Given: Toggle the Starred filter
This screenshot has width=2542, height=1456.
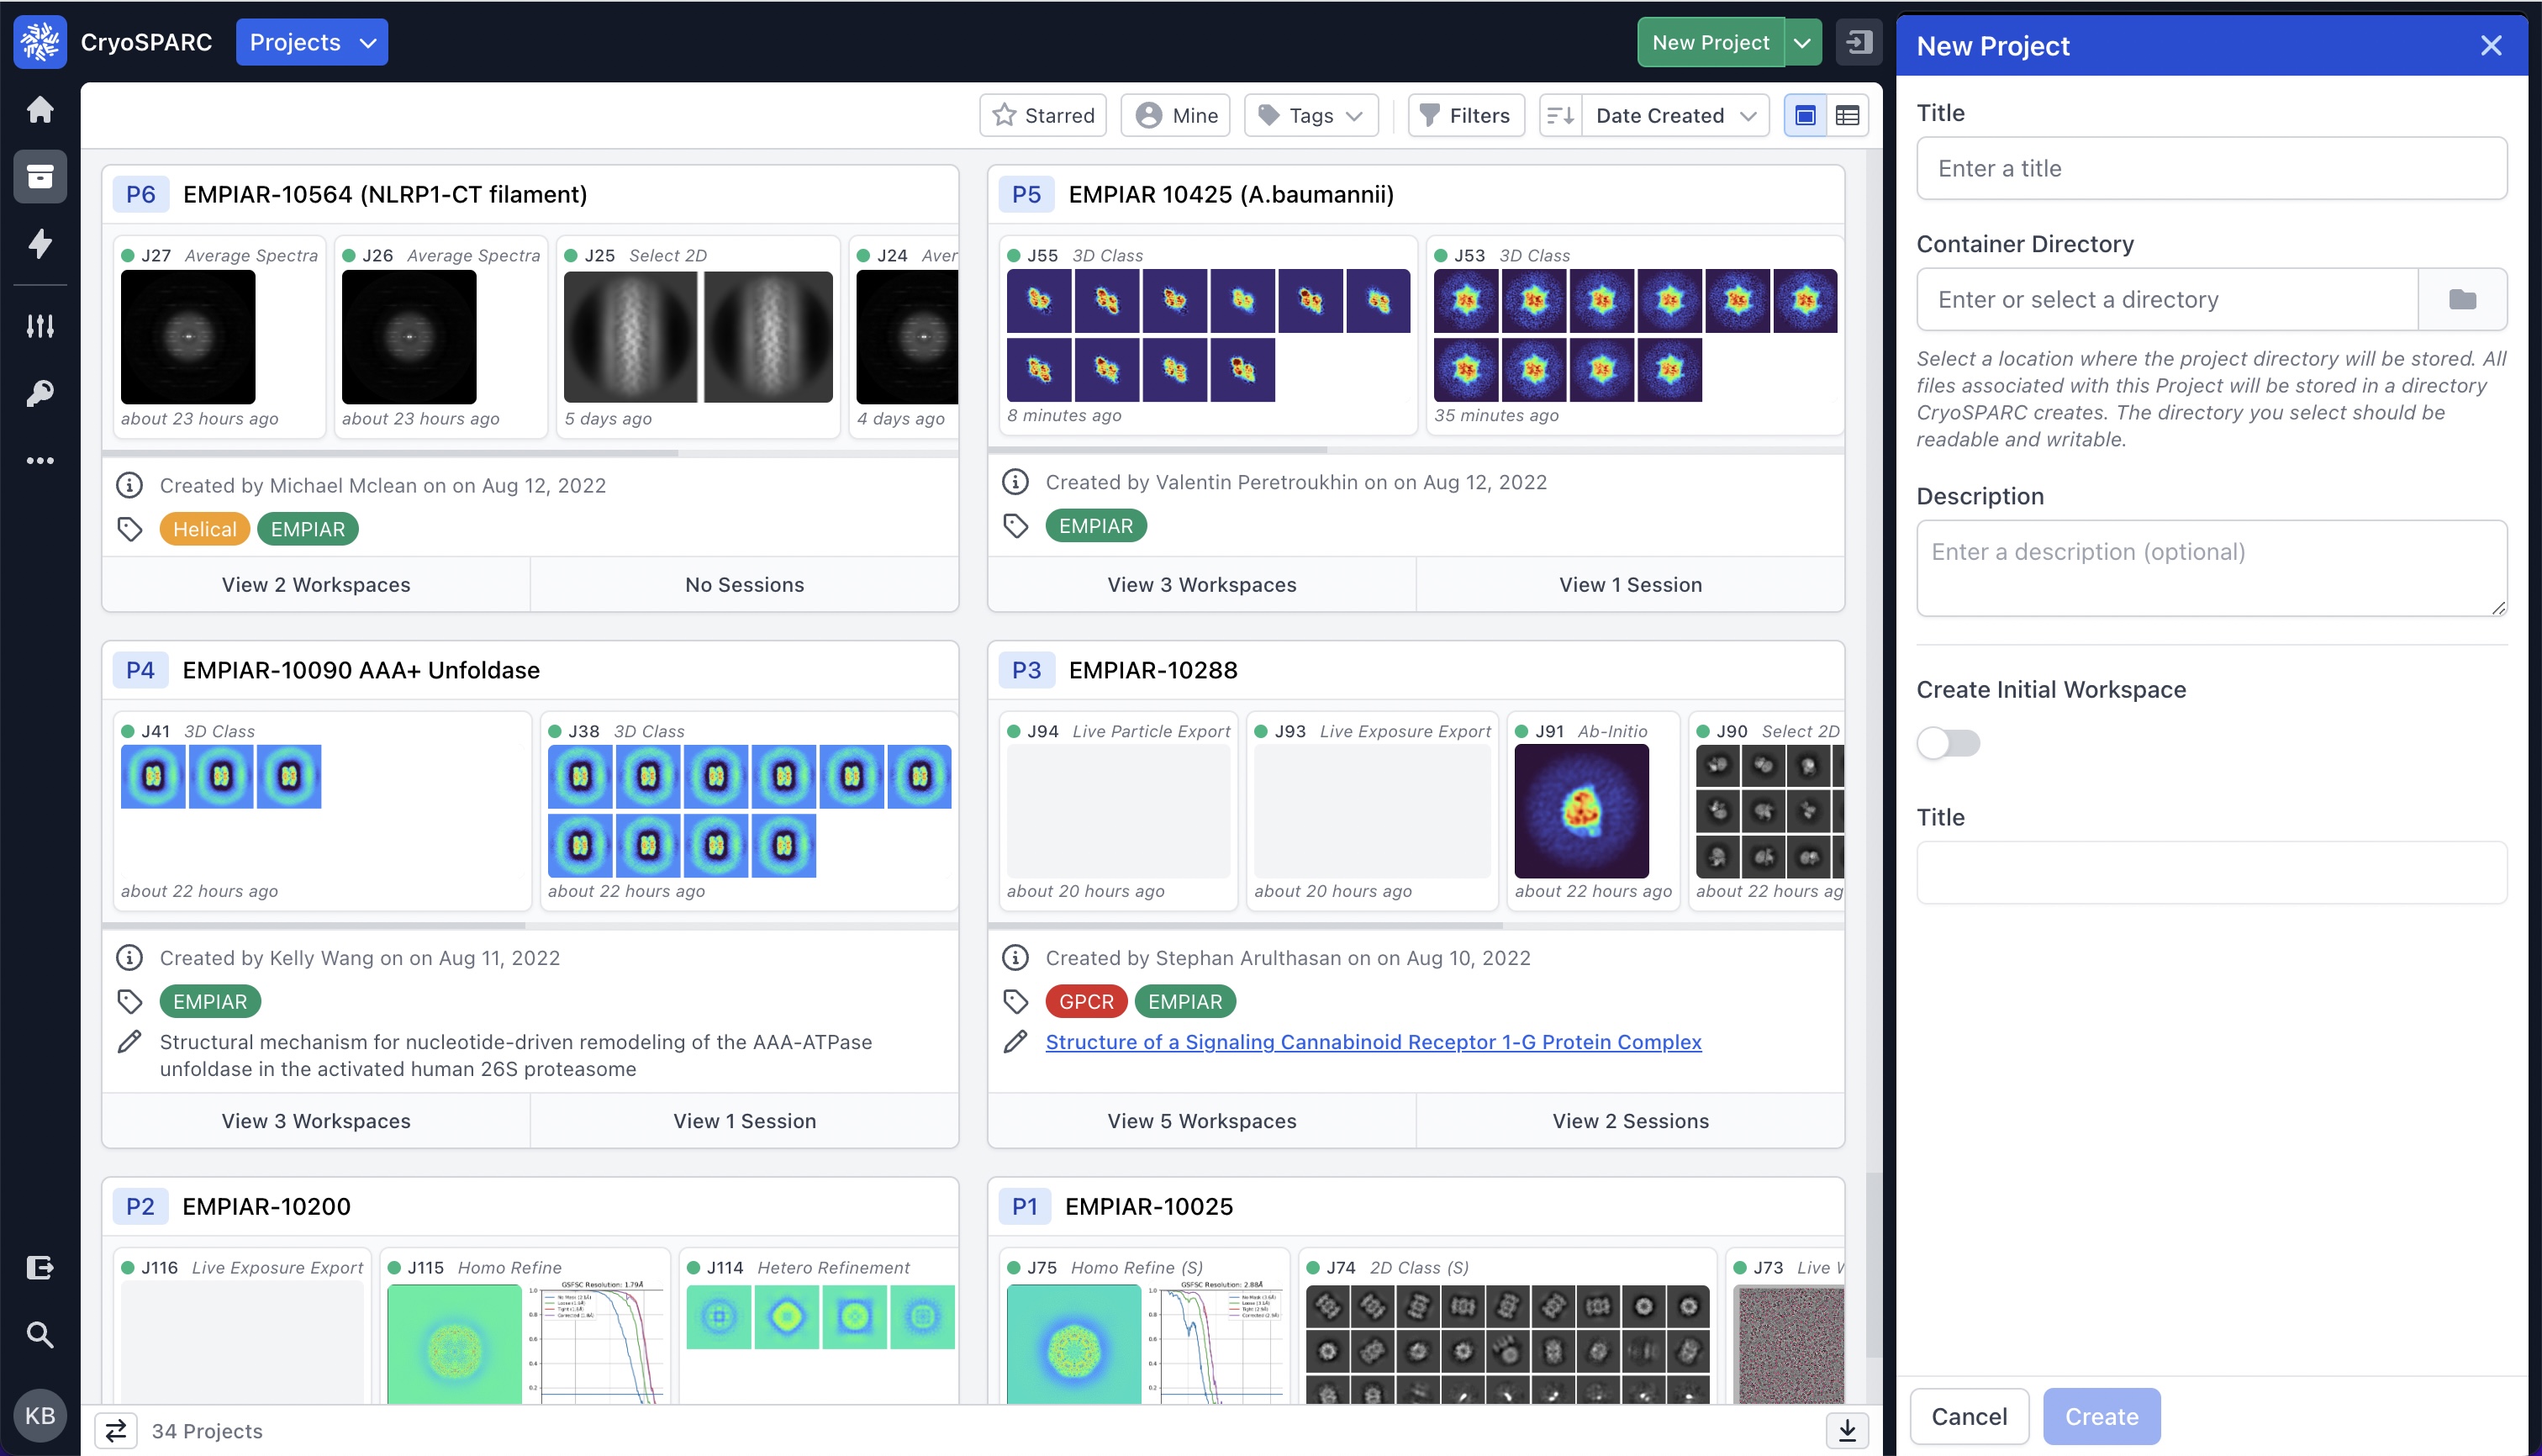Looking at the screenshot, I should pos(1043,116).
